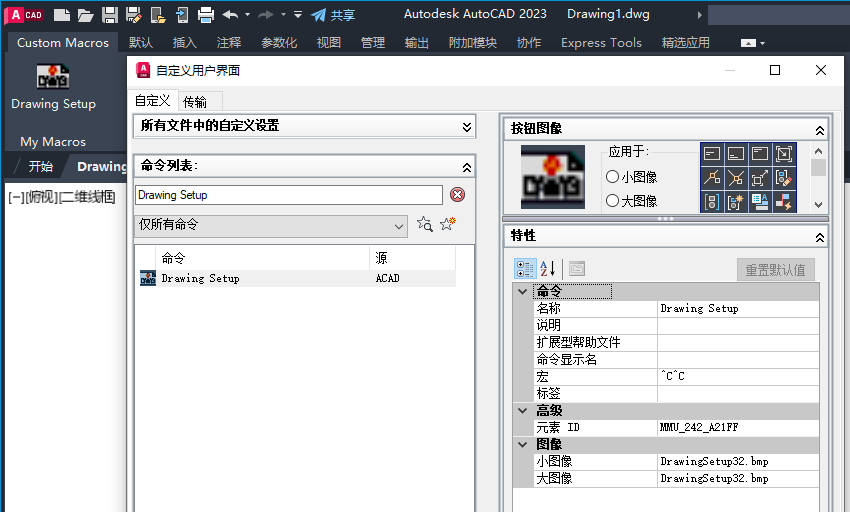Open the 默认 ribbon tab

coord(141,42)
